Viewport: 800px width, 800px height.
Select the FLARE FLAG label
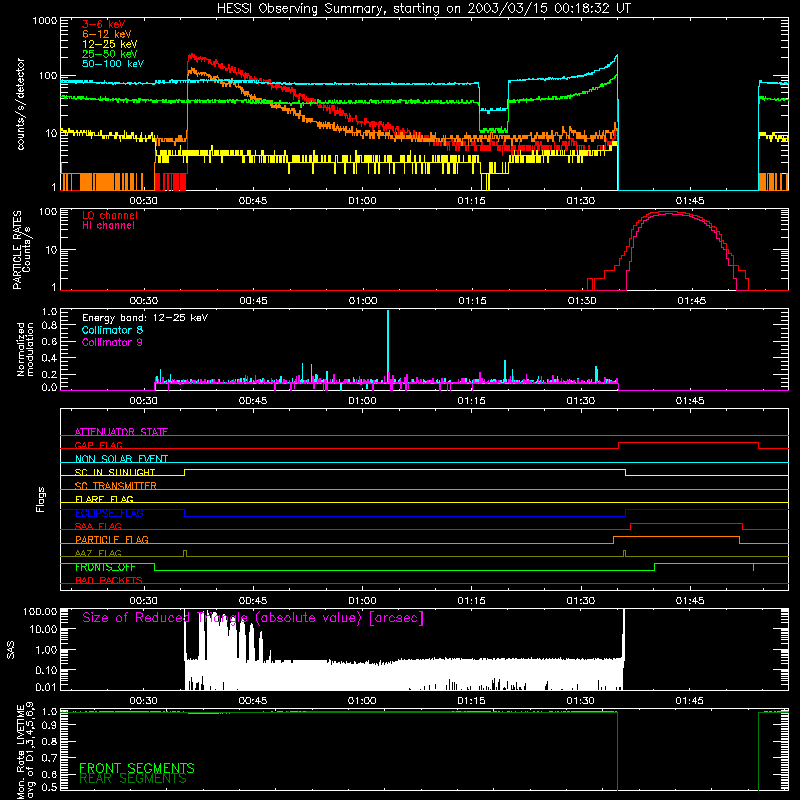[104, 499]
